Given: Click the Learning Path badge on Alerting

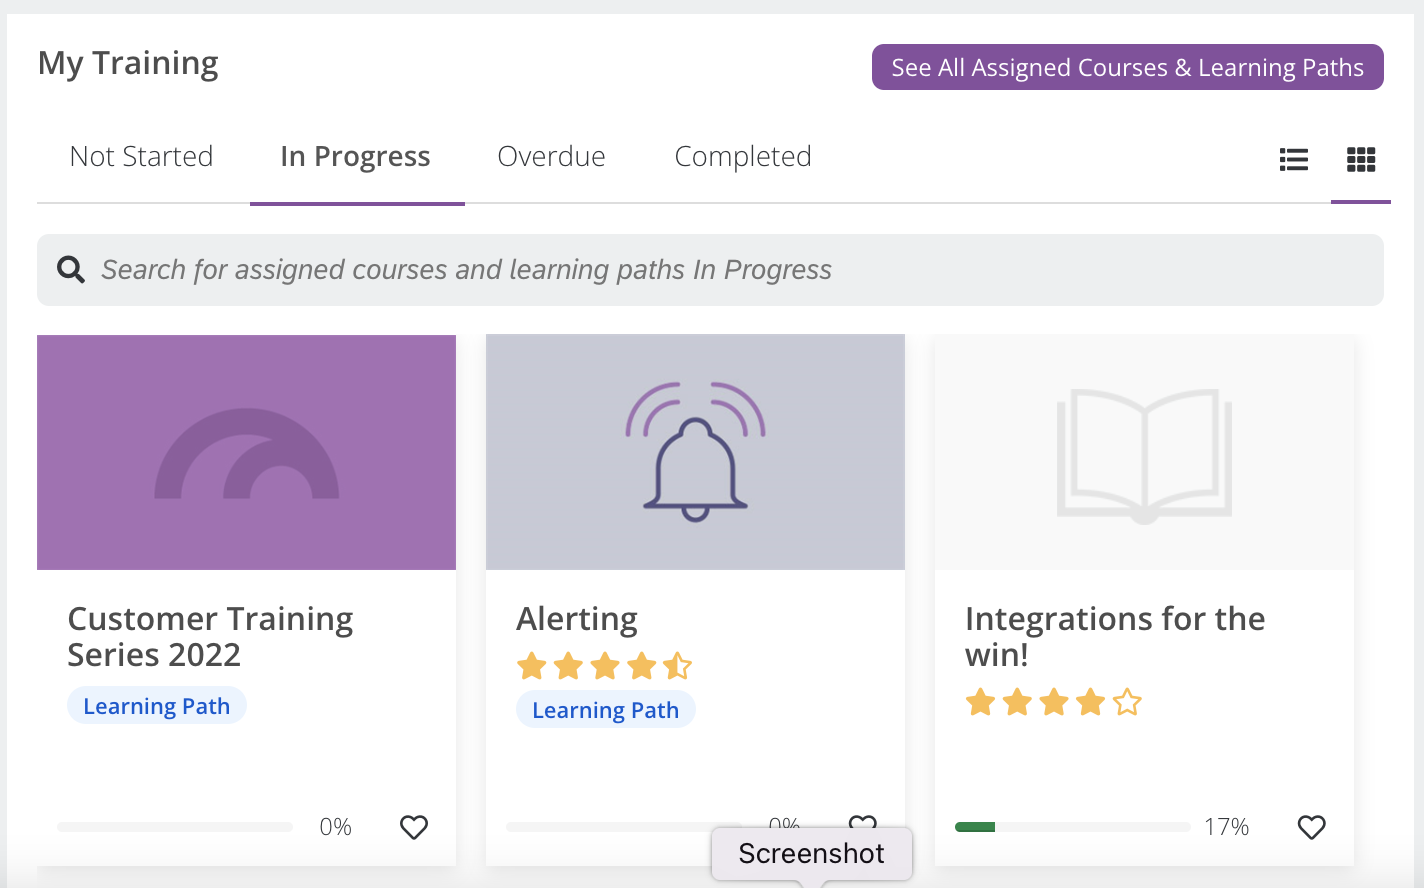Looking at the screenshot, I should click(605, 709).
